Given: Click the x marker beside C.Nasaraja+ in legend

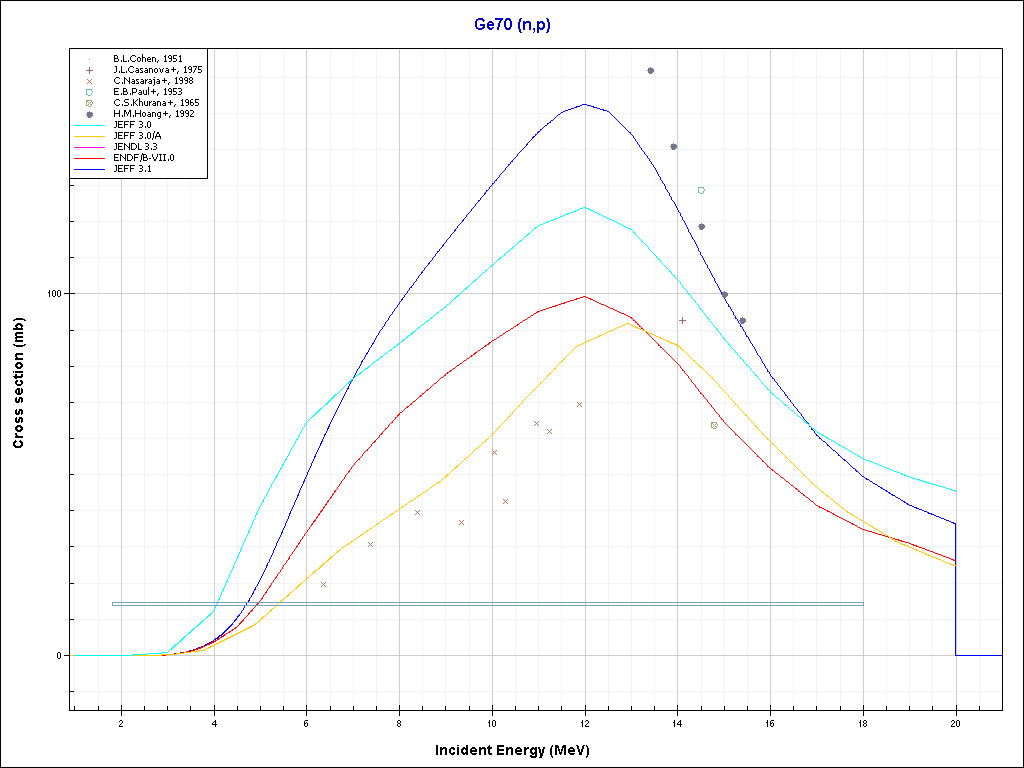Looking at the screenshot, I should pyautogui.click(x=90, y=80).
